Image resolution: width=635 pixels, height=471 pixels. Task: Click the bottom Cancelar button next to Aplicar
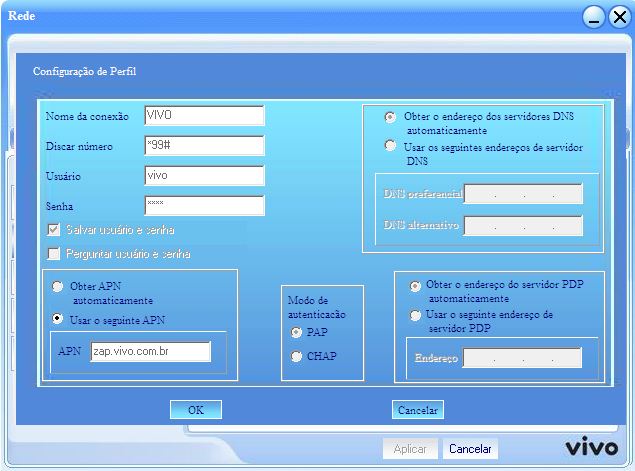[470, 449]
